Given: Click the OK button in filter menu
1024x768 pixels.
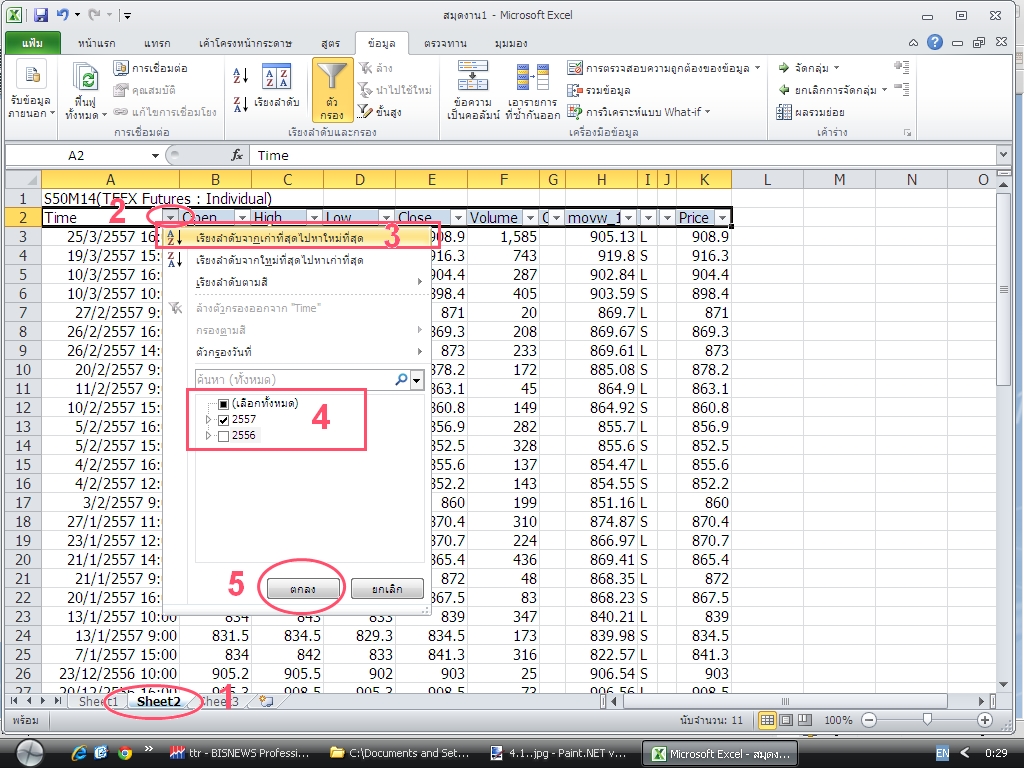Looking at the screenshot, I should point(302,588).
